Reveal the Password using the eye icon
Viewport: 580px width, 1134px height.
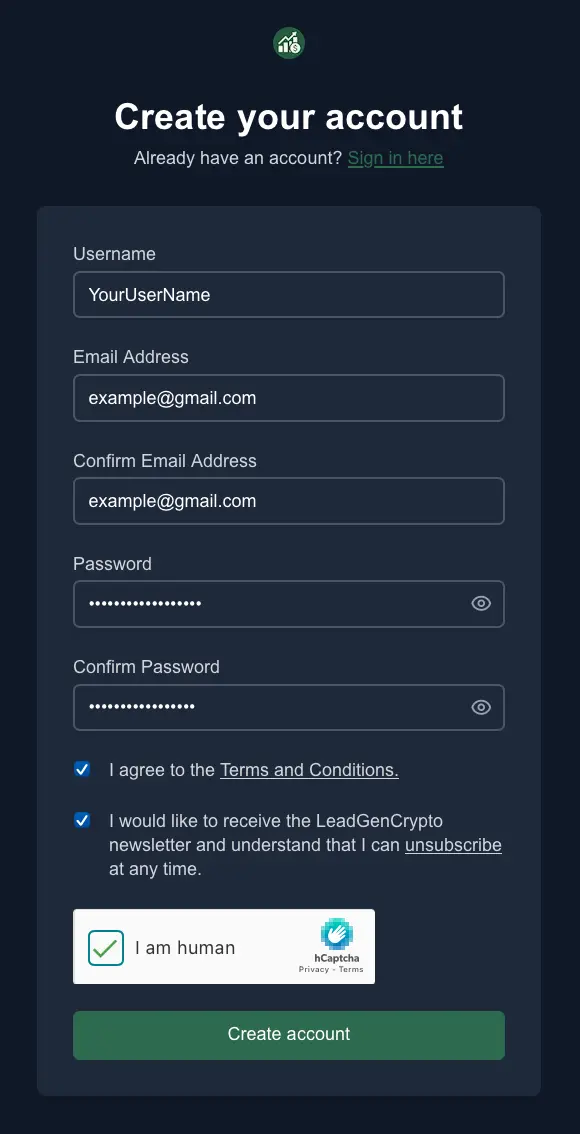[481, 603]
